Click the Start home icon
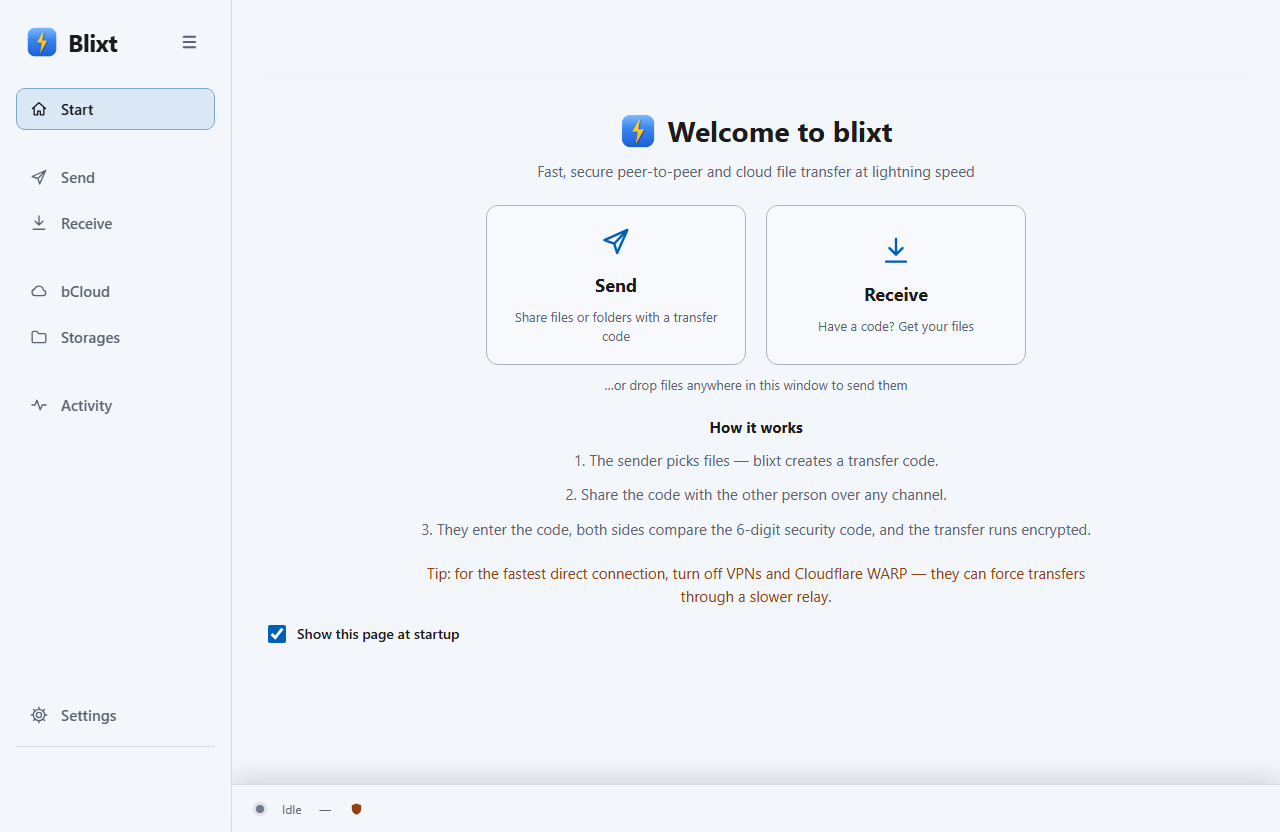Image resolution: width=1280 pixels, height=832 pixels. pos(39,109)
